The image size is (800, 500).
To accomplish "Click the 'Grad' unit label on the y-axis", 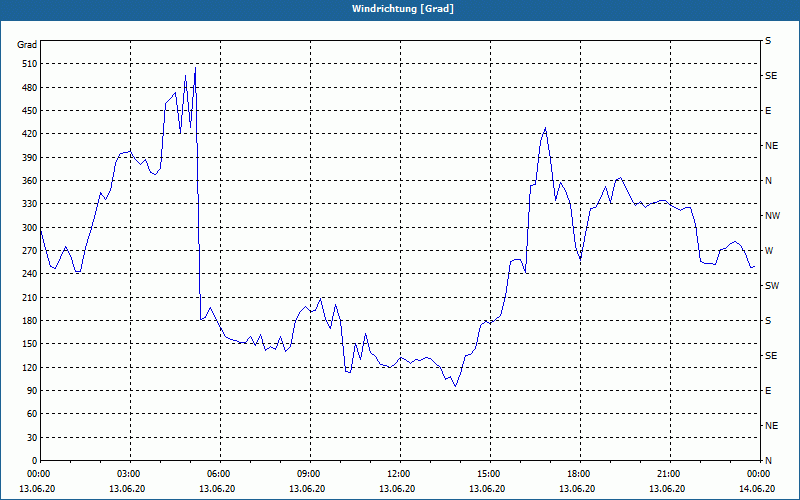I will pos(27,45).
